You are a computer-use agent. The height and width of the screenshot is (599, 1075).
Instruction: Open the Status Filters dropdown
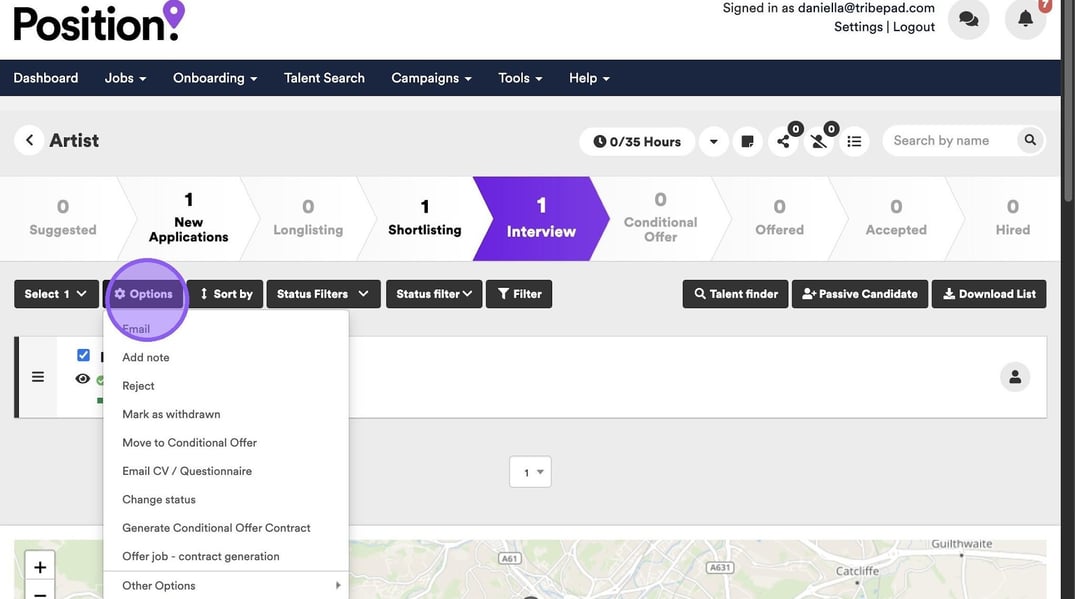[x=323, y=294]
